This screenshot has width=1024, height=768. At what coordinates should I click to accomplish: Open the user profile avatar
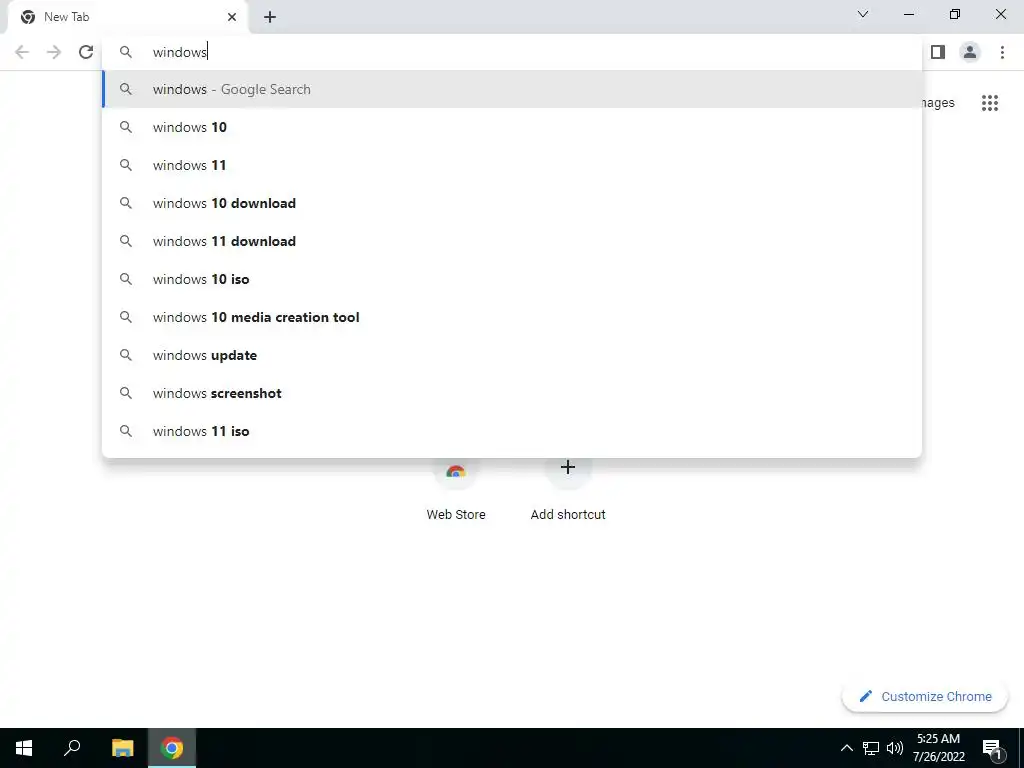coord(970,52)
